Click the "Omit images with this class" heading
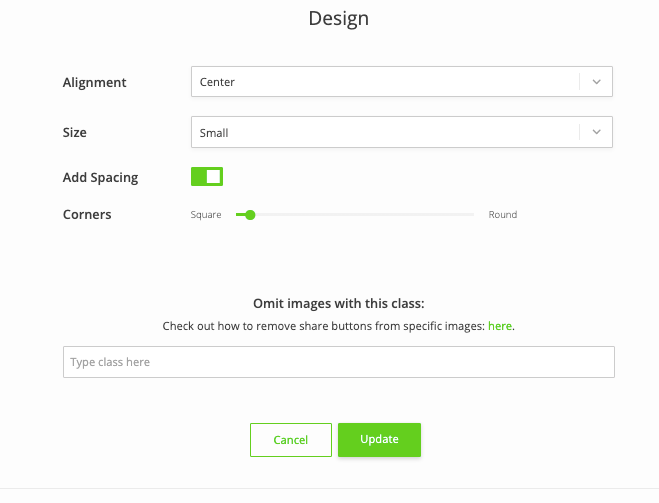 (339, 303)
